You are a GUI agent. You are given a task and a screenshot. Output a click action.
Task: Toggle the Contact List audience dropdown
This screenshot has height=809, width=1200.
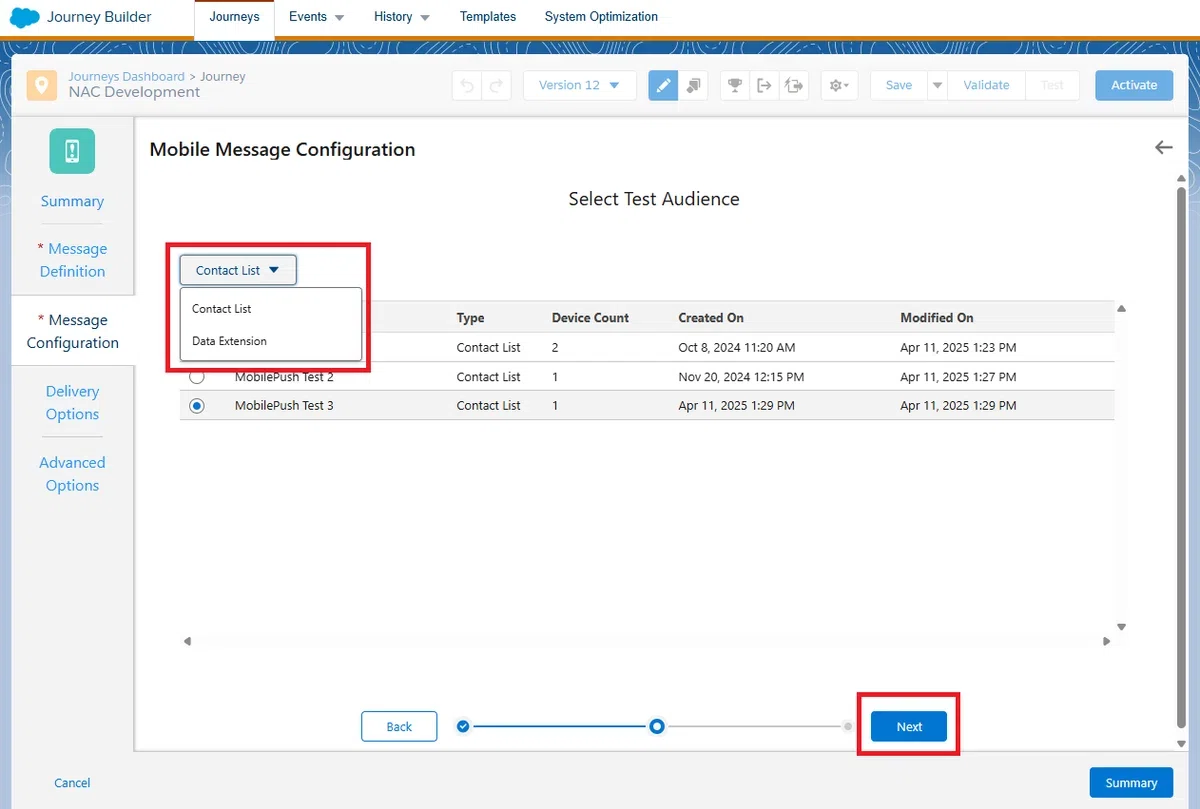click(x=238, y=270)
